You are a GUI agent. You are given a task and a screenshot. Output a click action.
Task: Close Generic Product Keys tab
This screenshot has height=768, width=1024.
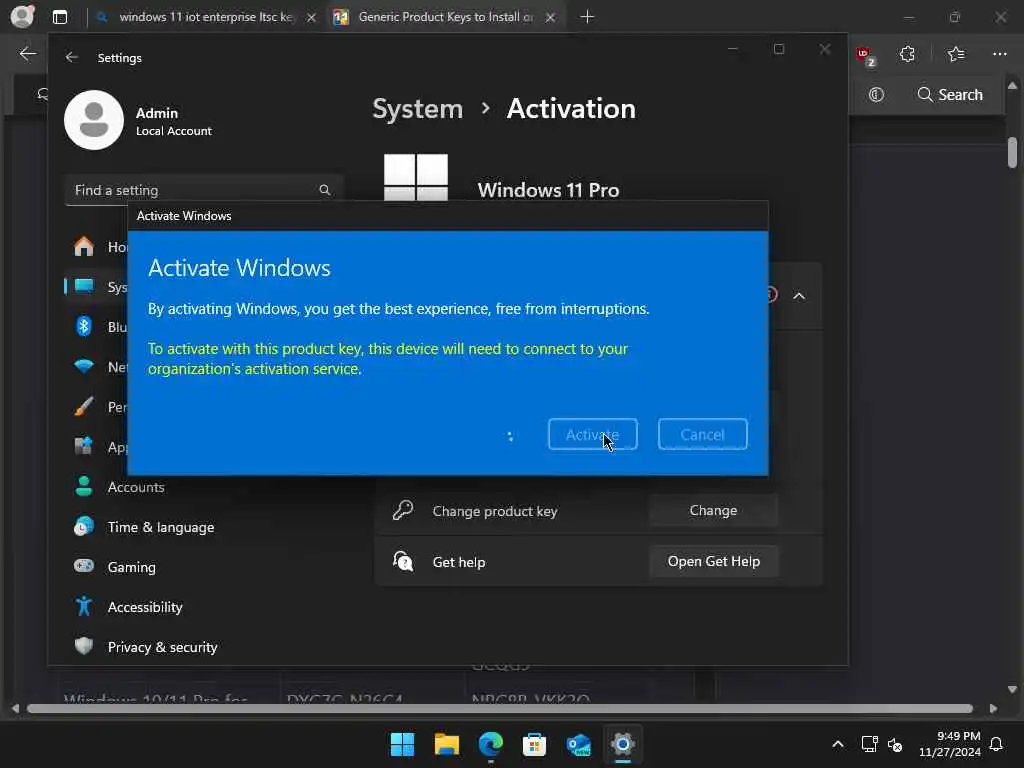551,18
